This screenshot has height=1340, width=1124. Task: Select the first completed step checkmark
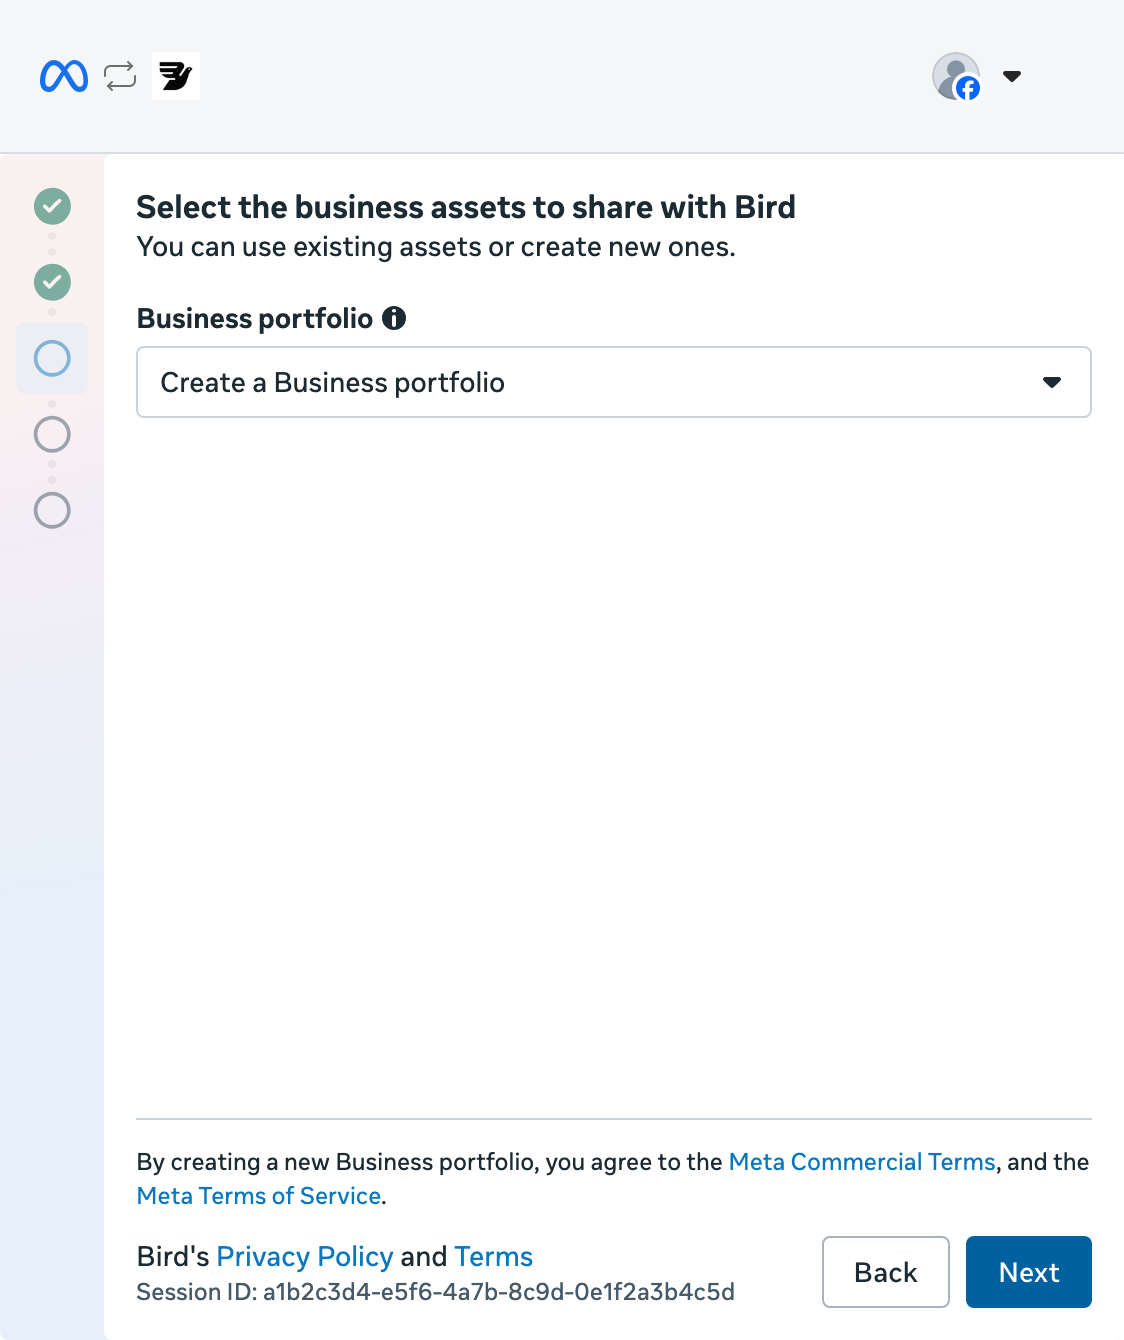pyautogui.click(x=52, y=206)
